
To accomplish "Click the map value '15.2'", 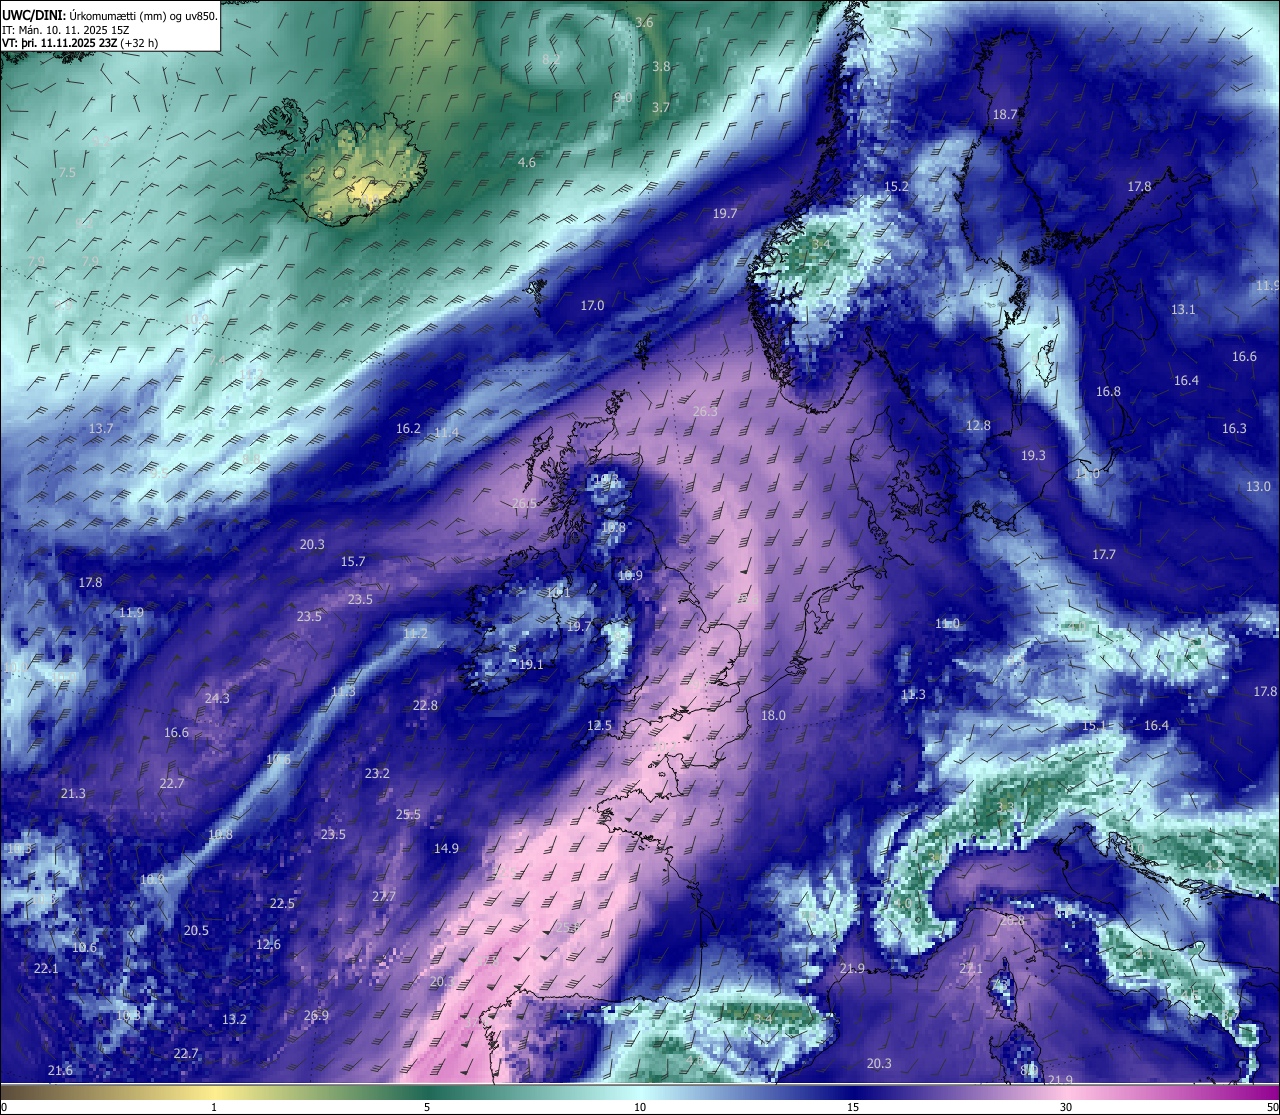I will click(x=896, y=186).
